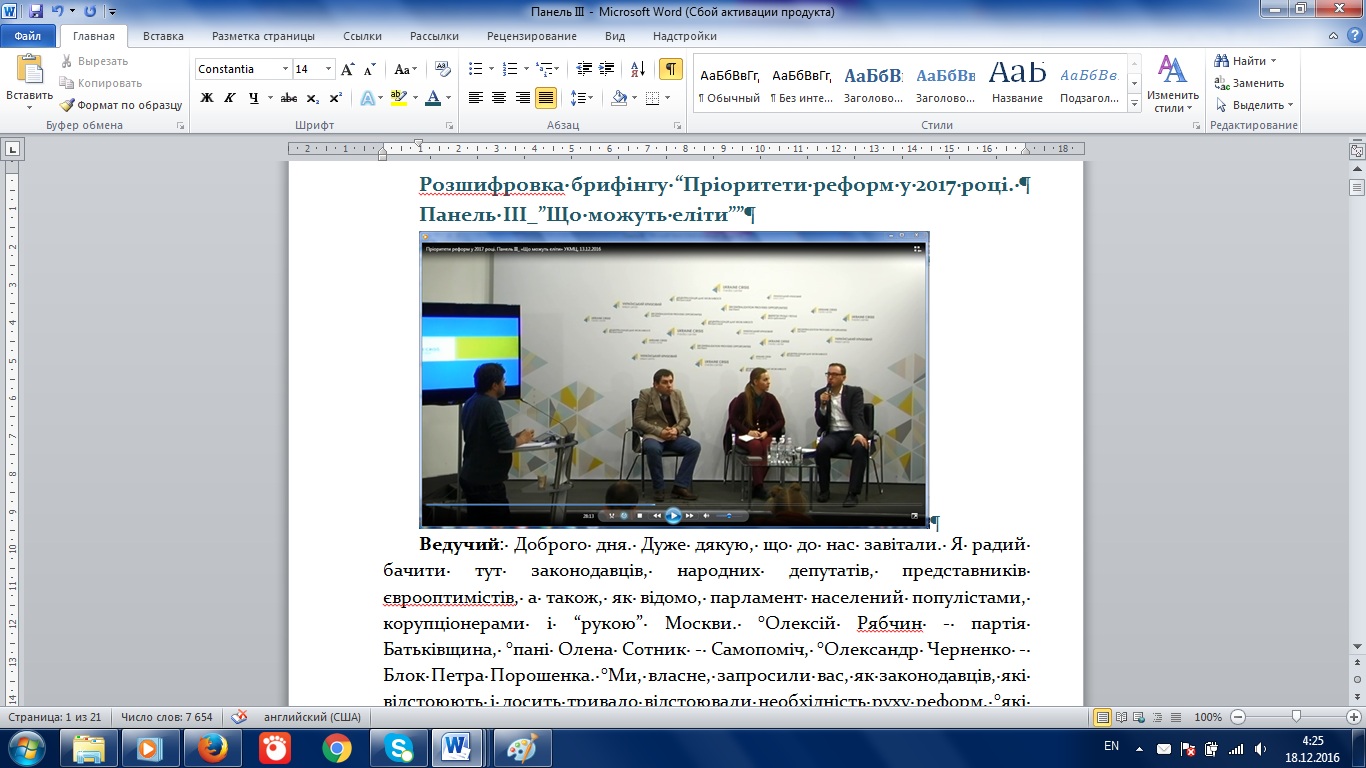The image size is (1366, 768).
Task: Expand the Найти dropdown arrow
Action: 1275,61
